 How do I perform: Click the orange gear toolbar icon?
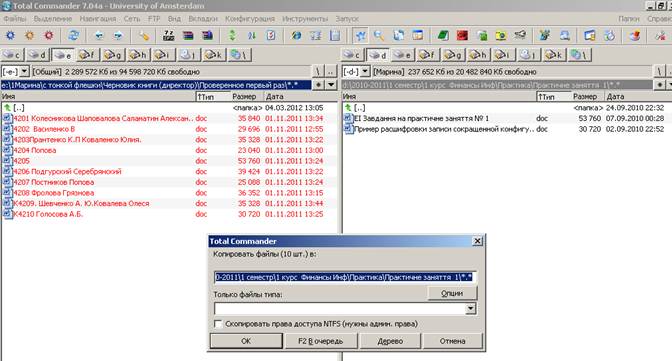click(x=29, y=36)
